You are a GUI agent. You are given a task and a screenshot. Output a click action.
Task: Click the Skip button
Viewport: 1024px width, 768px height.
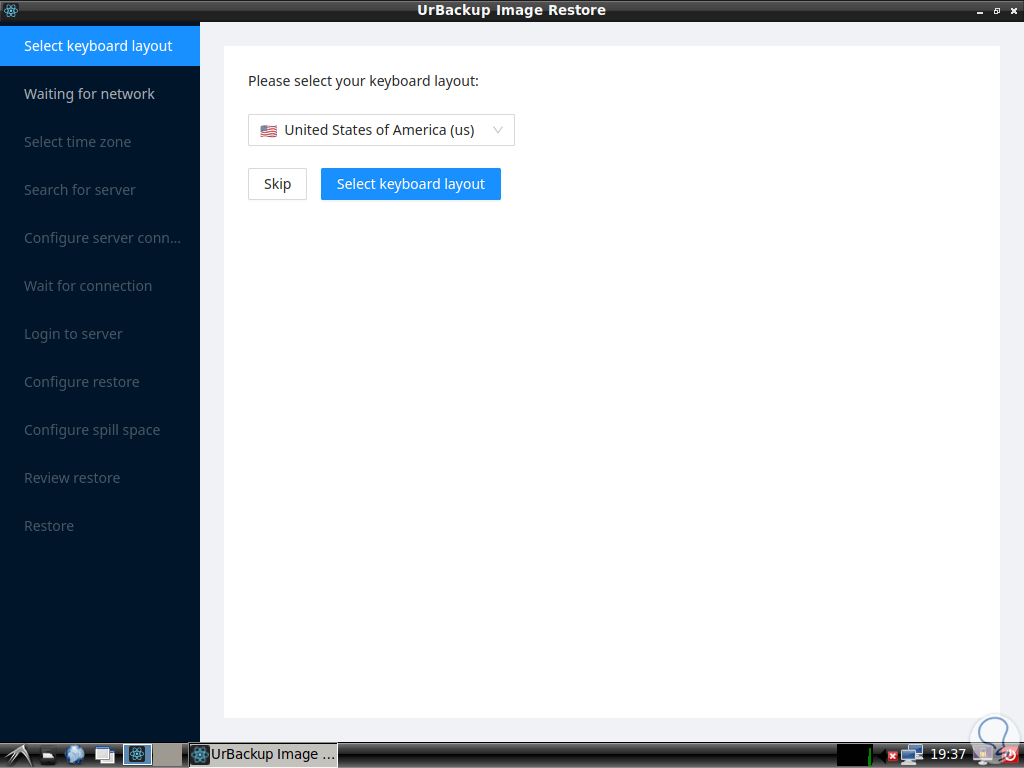277,184
